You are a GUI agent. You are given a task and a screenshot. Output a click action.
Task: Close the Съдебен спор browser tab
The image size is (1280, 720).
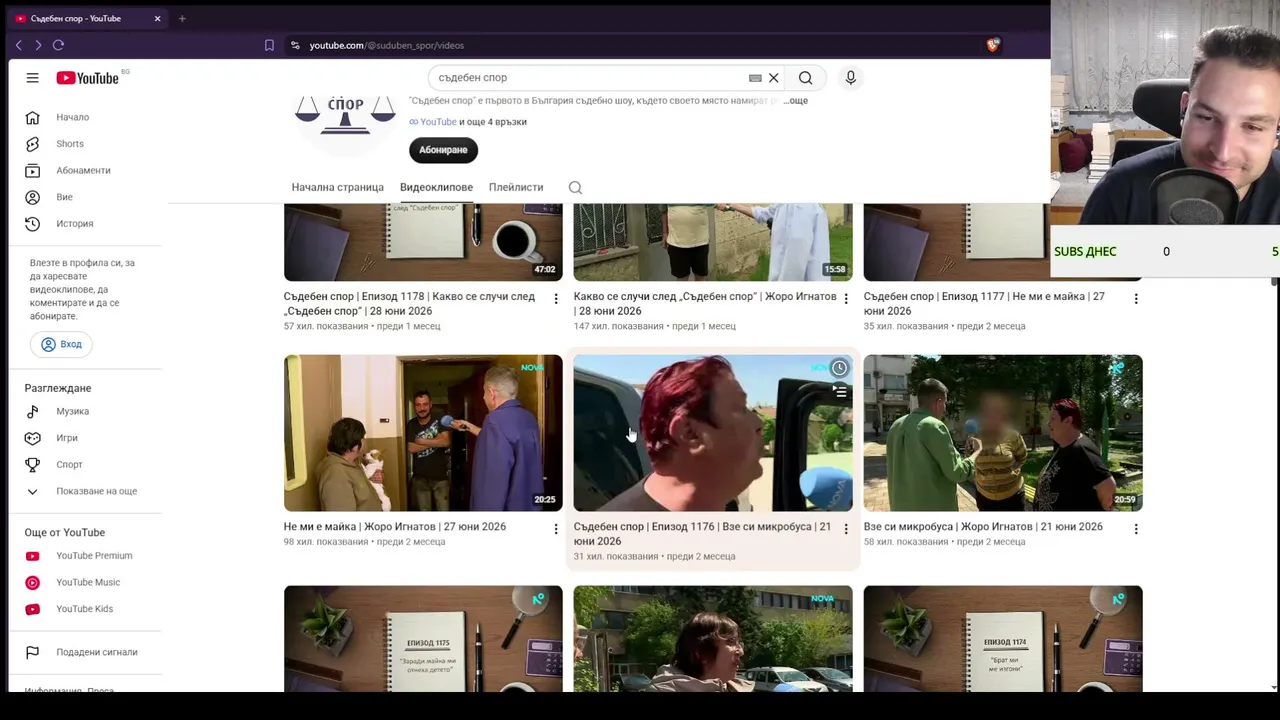click(157, 18)
